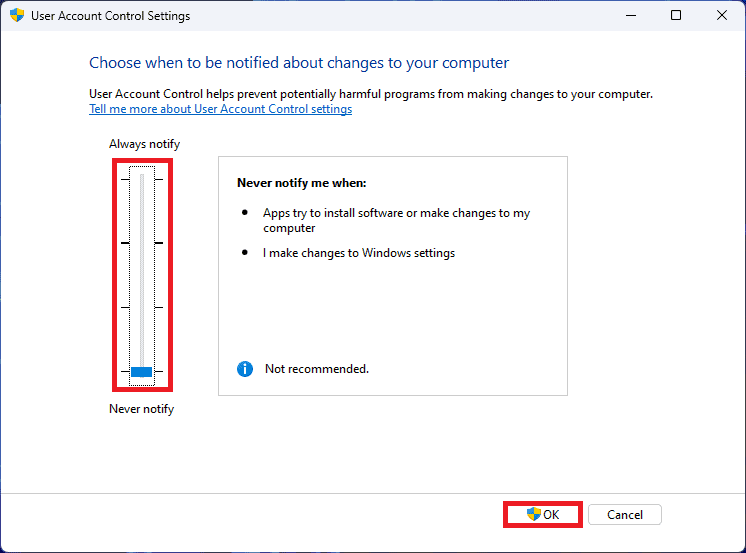Set slider to the topmost Always notify tick

(141, 179)
